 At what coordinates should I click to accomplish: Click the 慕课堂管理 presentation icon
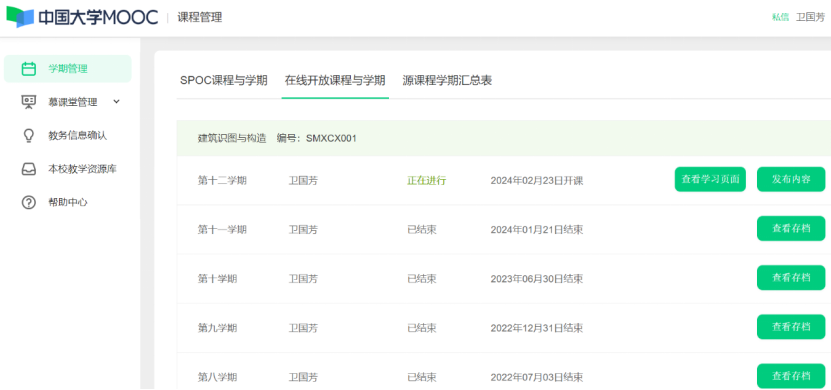click(x=29, y=102)
